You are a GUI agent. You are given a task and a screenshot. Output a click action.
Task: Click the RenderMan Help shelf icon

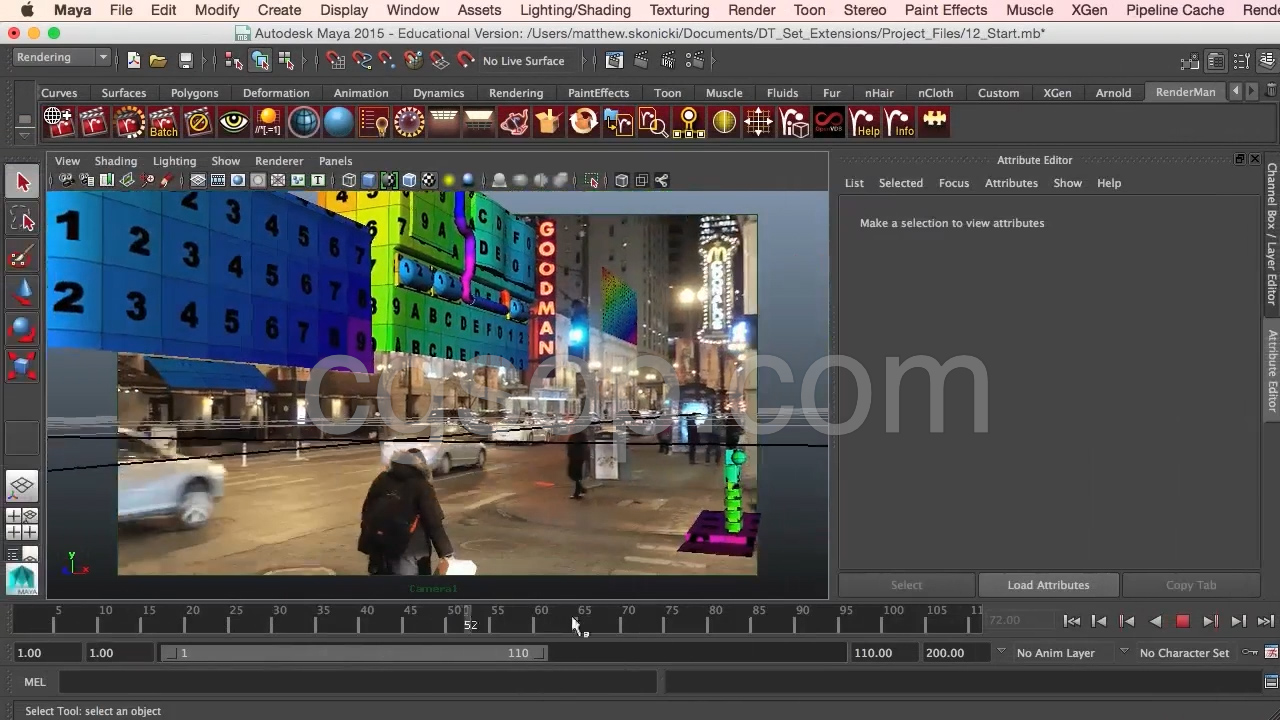(865, 123)
